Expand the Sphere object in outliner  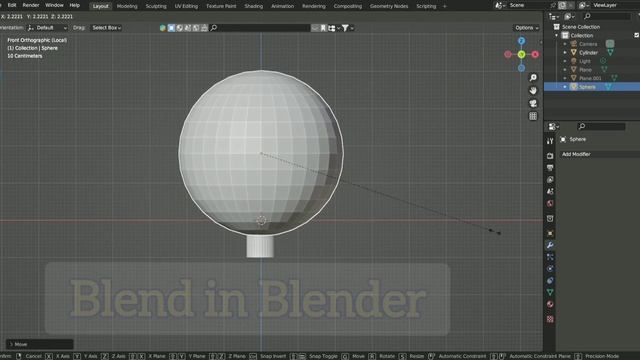pyautogui.click(x=565, y=87)
